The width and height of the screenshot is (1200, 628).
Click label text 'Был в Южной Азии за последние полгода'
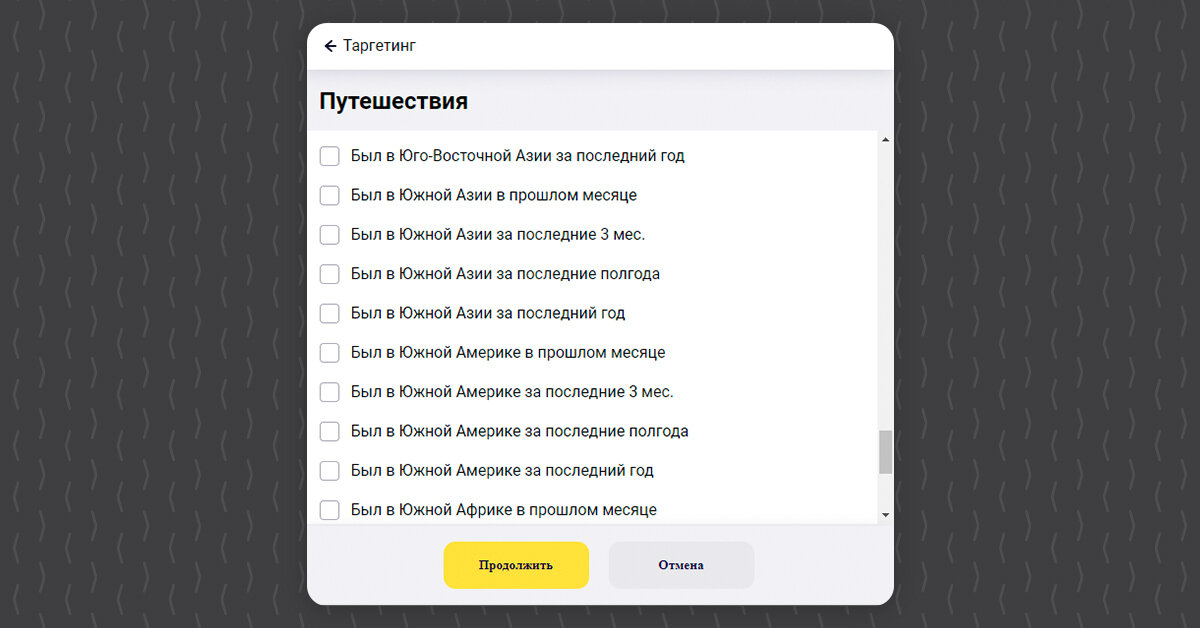[x=505, y=274]
